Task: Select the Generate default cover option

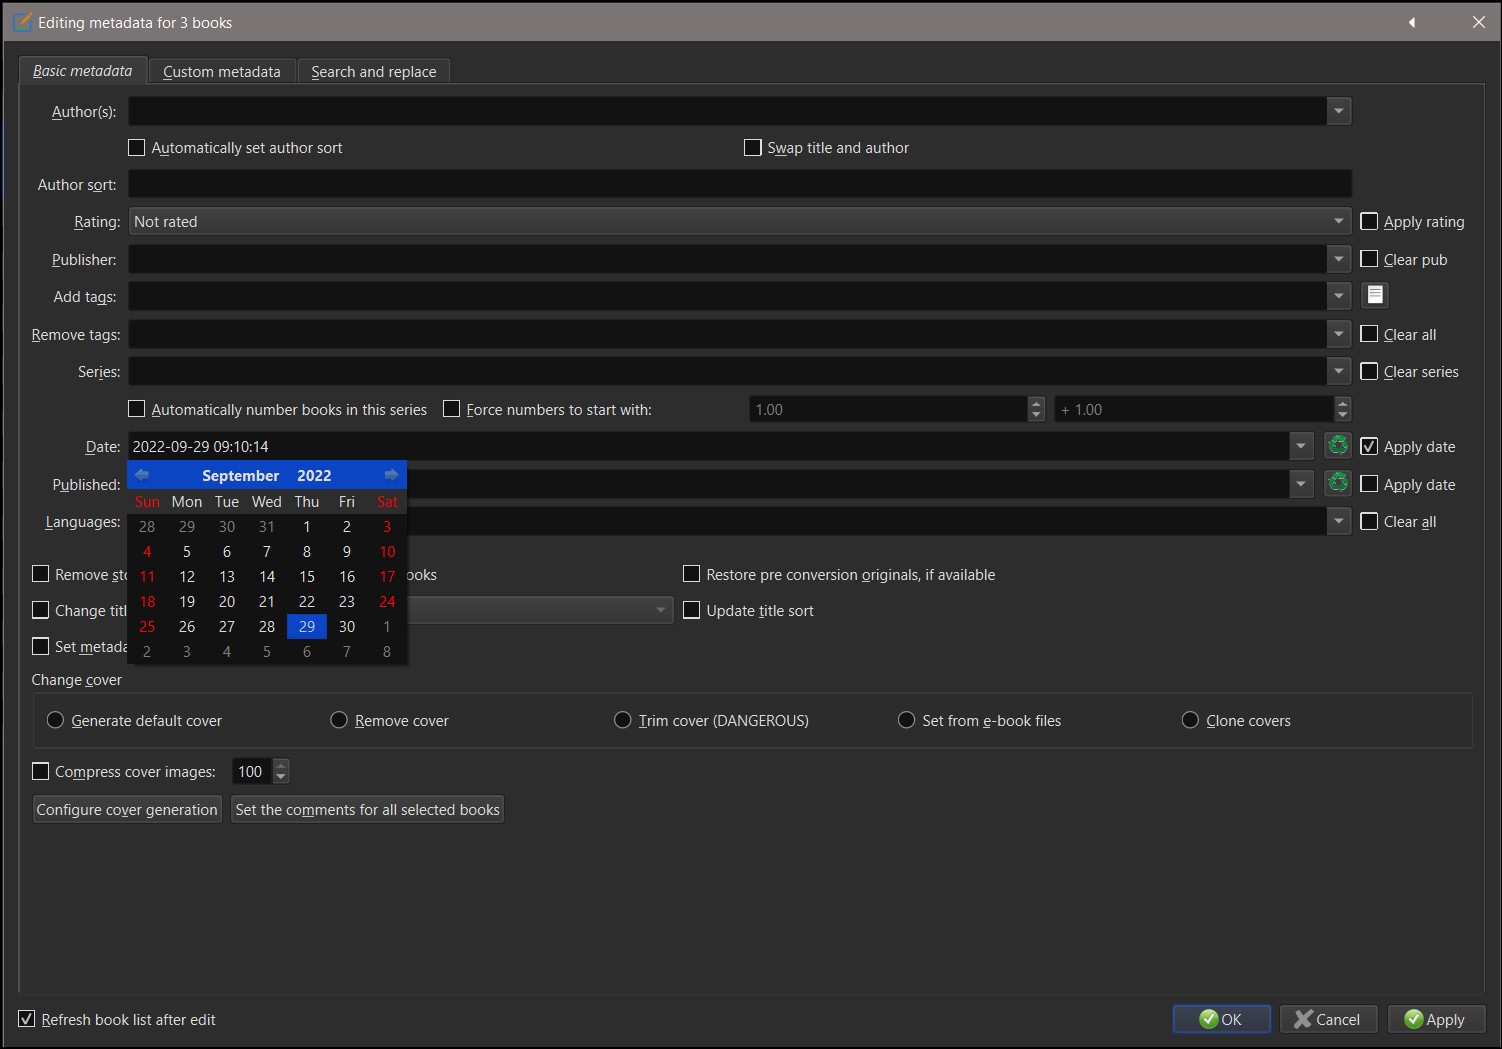Action: (x=56, y=721)
